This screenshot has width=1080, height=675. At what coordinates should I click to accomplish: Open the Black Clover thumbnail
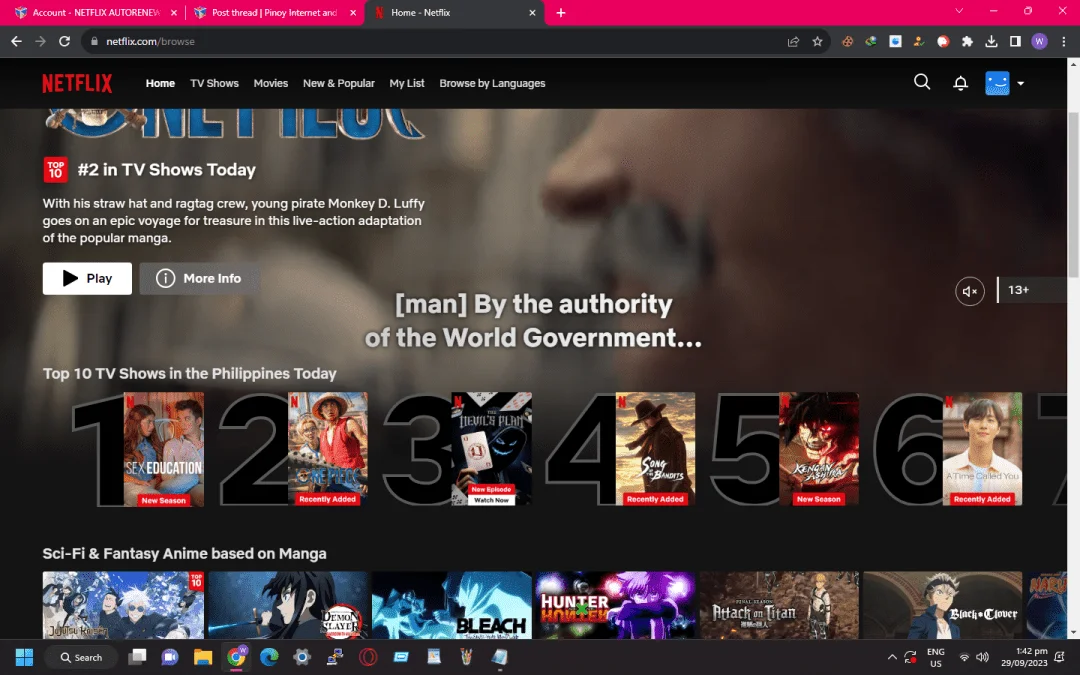(x=943, y=605)
